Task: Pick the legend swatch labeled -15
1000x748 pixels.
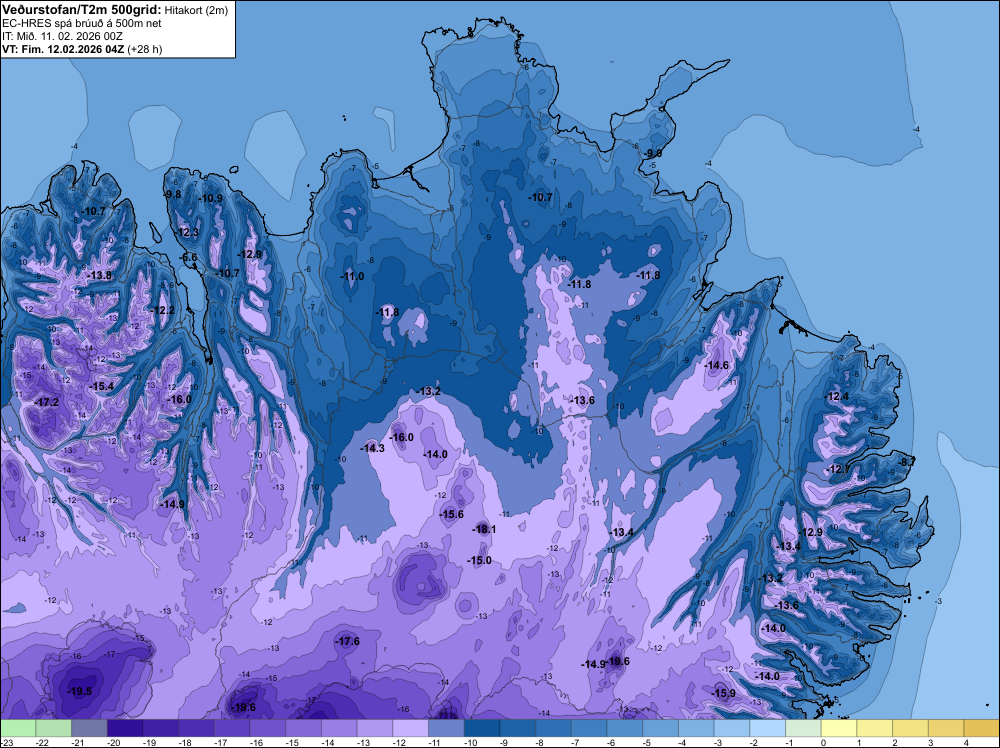Action: [304, 728]
